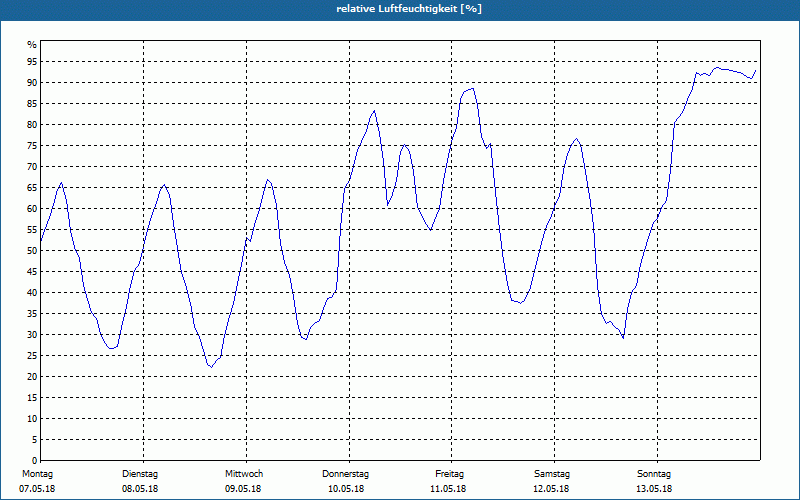This screenshot has height=500, width=800.
Task: Click the 40 value on y-axis
Action: click(32, 293)
